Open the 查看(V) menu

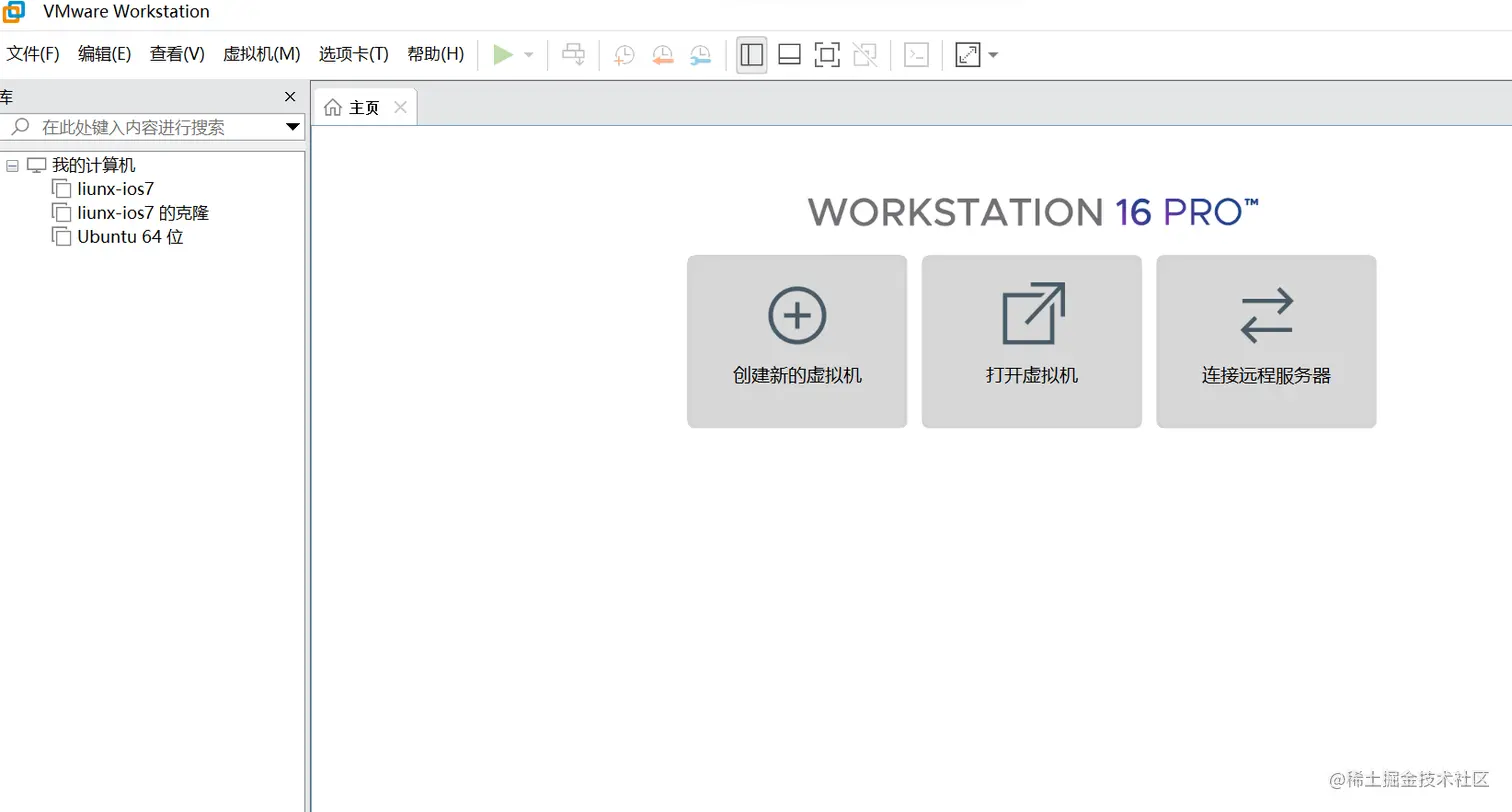[x=177, y=54]
